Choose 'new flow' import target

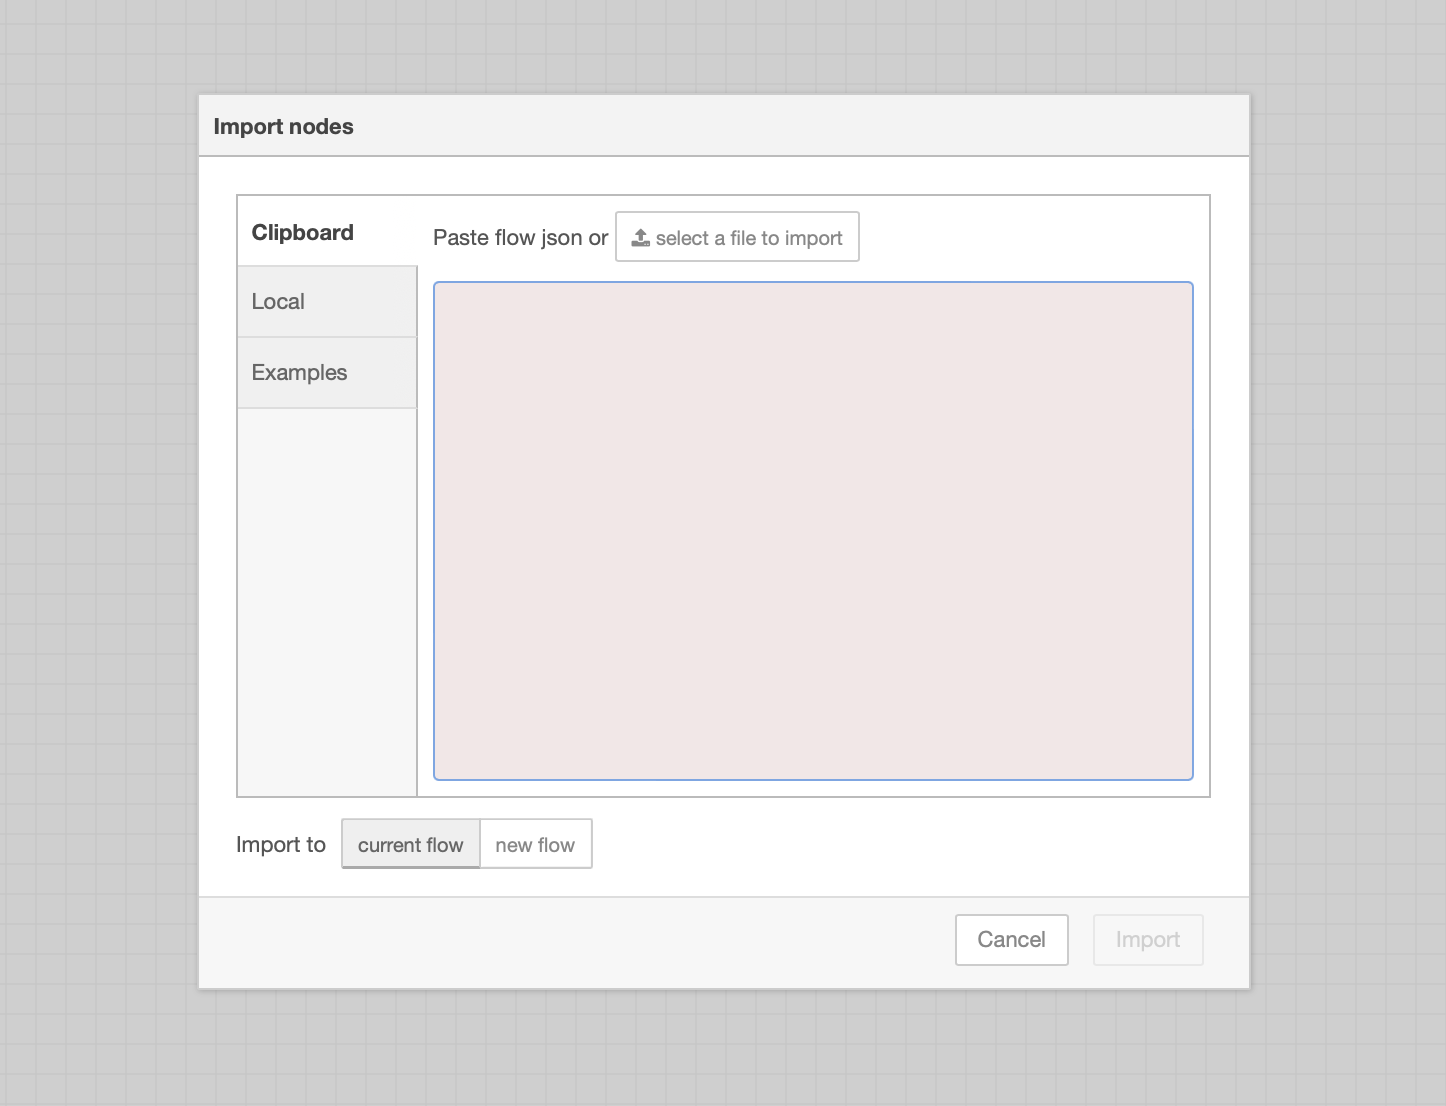coord(535,845)
